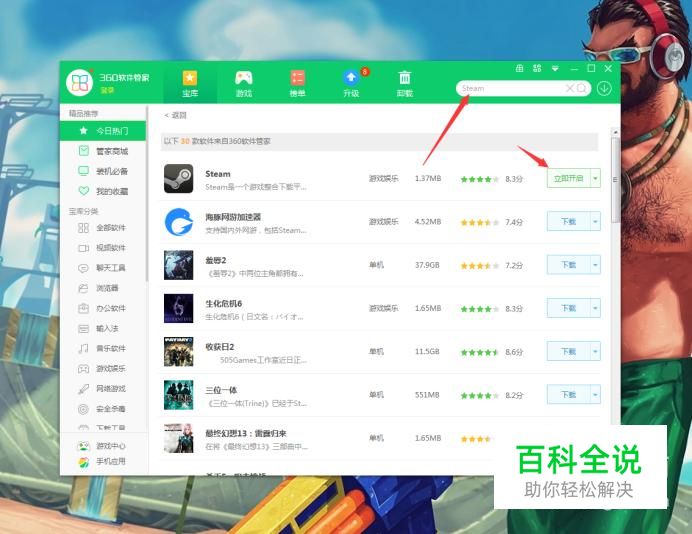
Task: Select 音乐软件 category
Action: [103, 348]
